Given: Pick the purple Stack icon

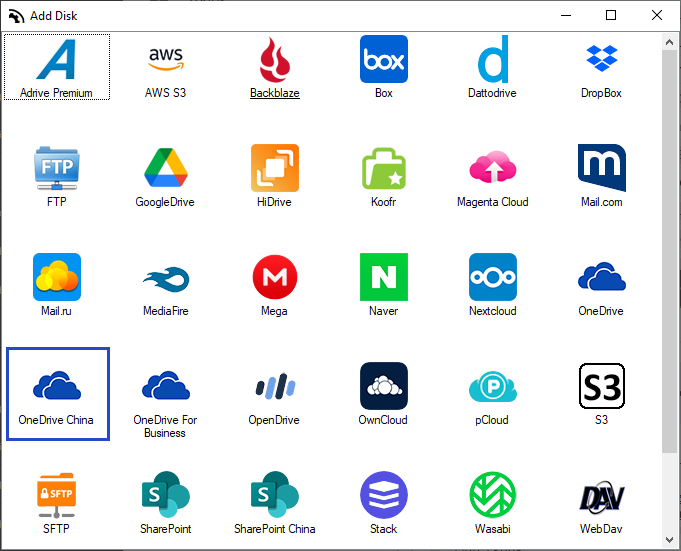Looking at the screenshot, I should [x=384, y=495].
